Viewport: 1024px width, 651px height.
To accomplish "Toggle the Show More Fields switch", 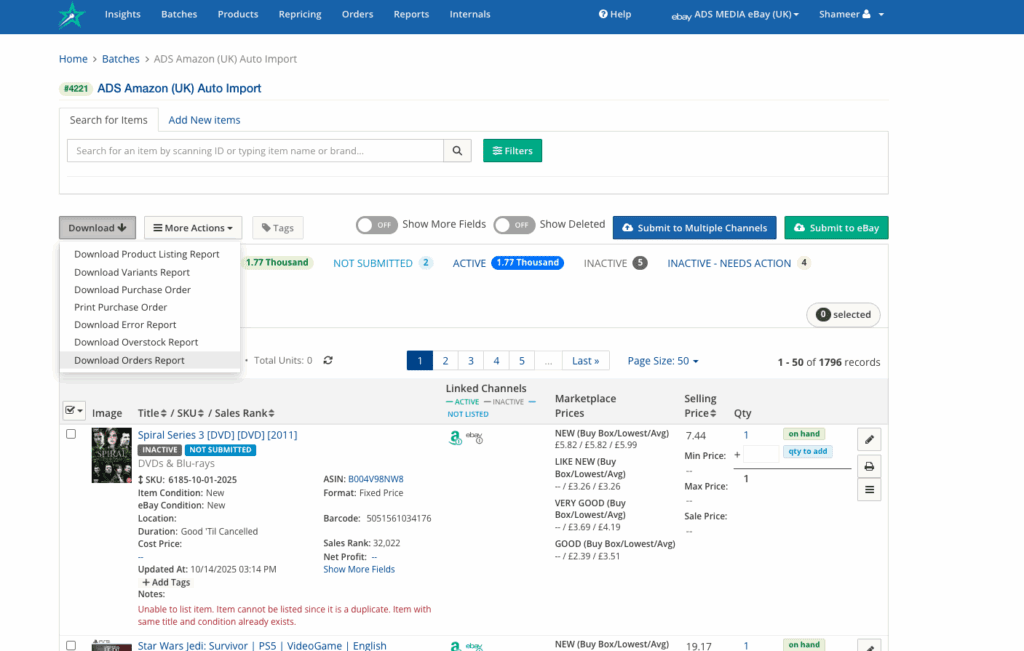I will 376,225.
